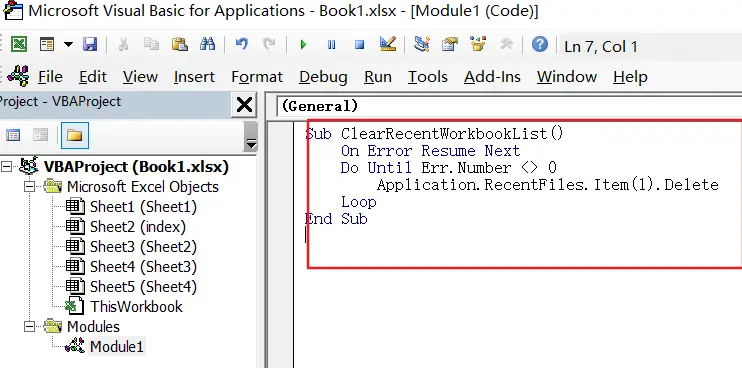Image resolution: width=742 pixels, height=368 pixels.
Task: Open the Object Browser icon
Action: tap(478, 45)
